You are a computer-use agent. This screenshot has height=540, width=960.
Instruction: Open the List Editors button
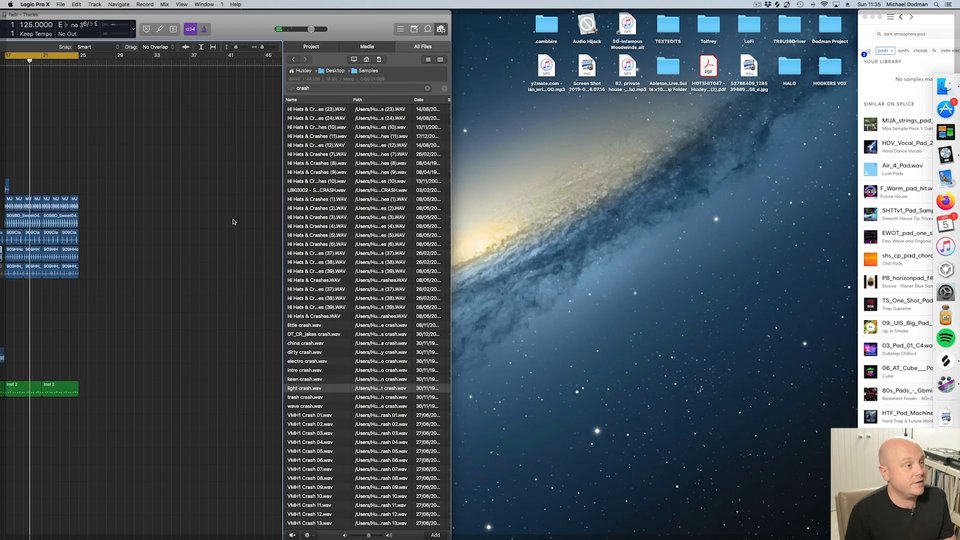400,29
